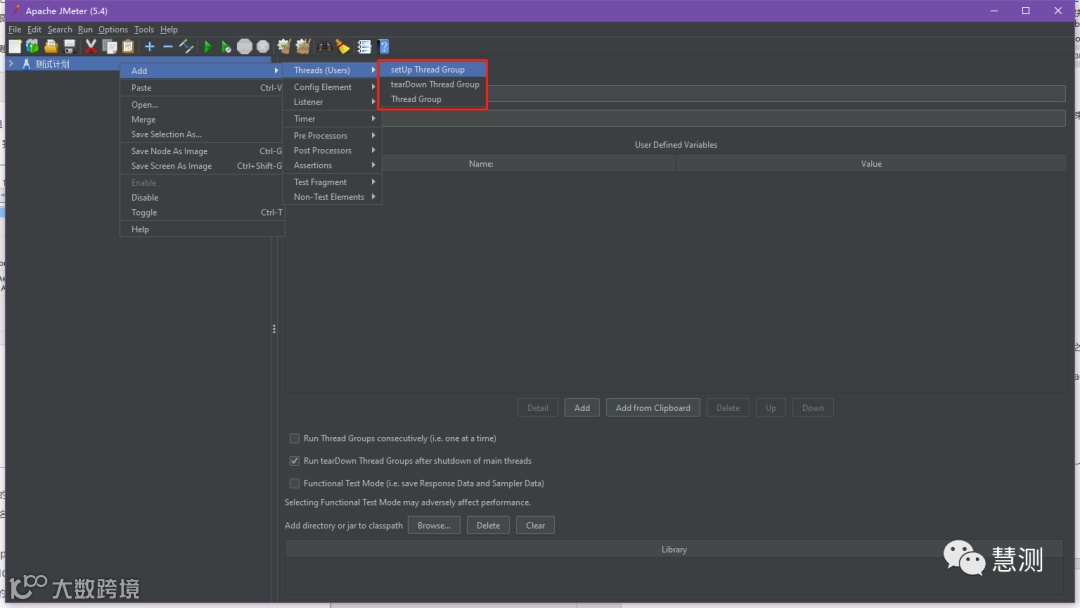The height and width of the screenshot is (608, 1080).
Task: Expand Test Fragment submenu
Action: 332,182
